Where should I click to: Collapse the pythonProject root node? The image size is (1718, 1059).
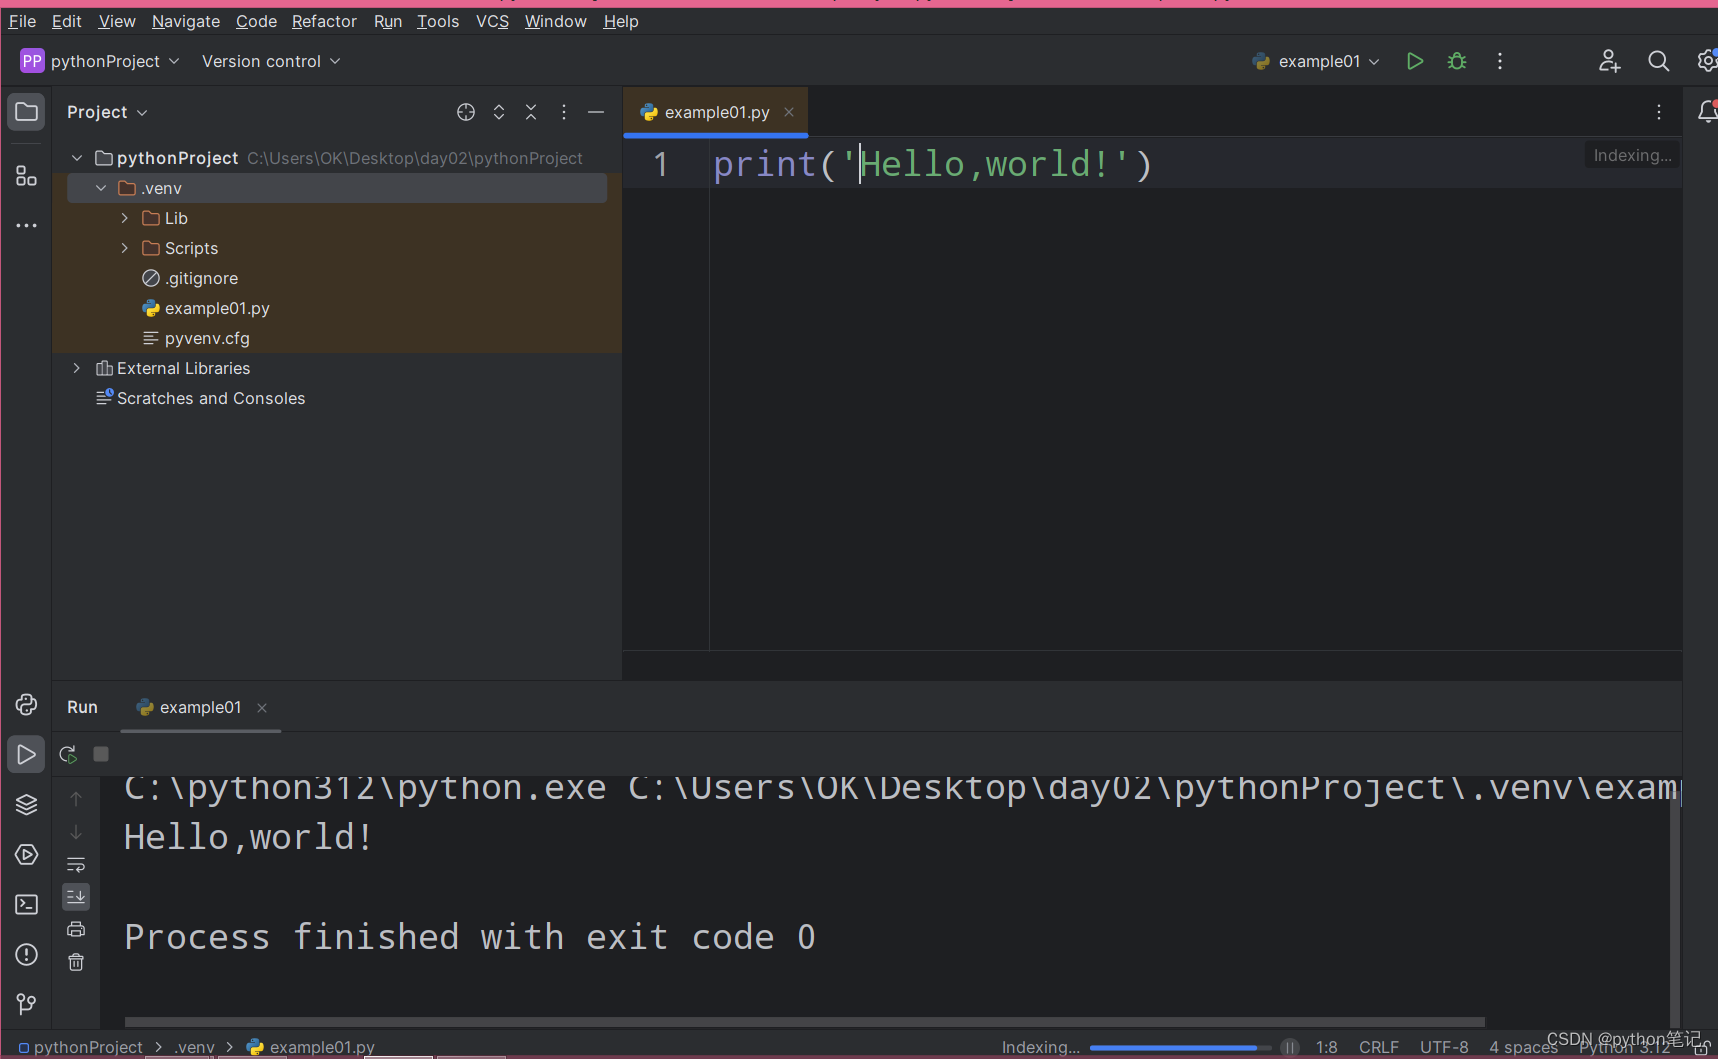click(x=77, y=158)
